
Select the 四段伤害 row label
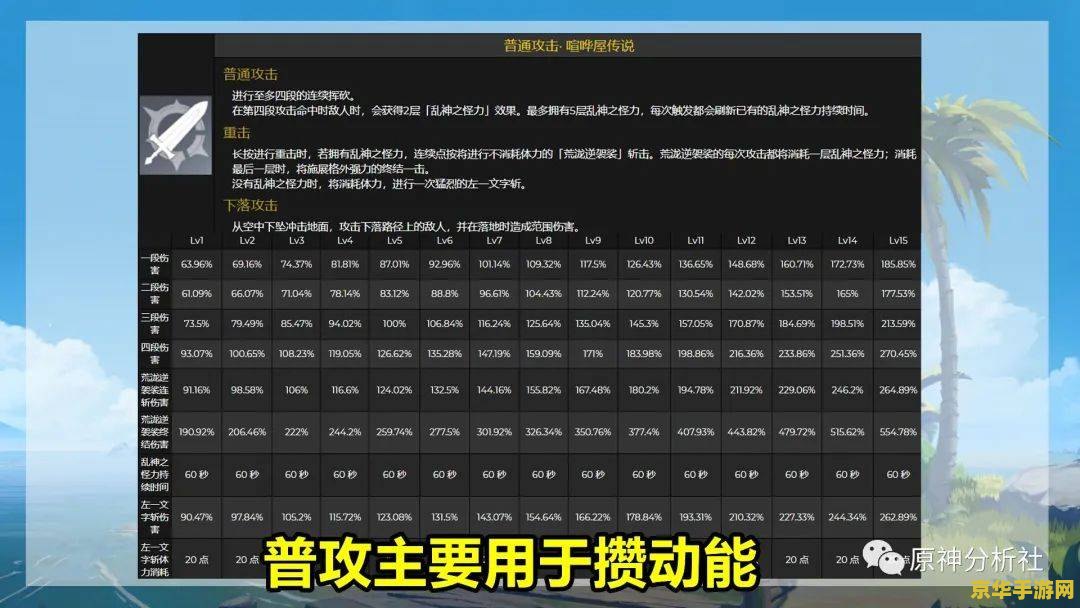[x=154, y=353]
